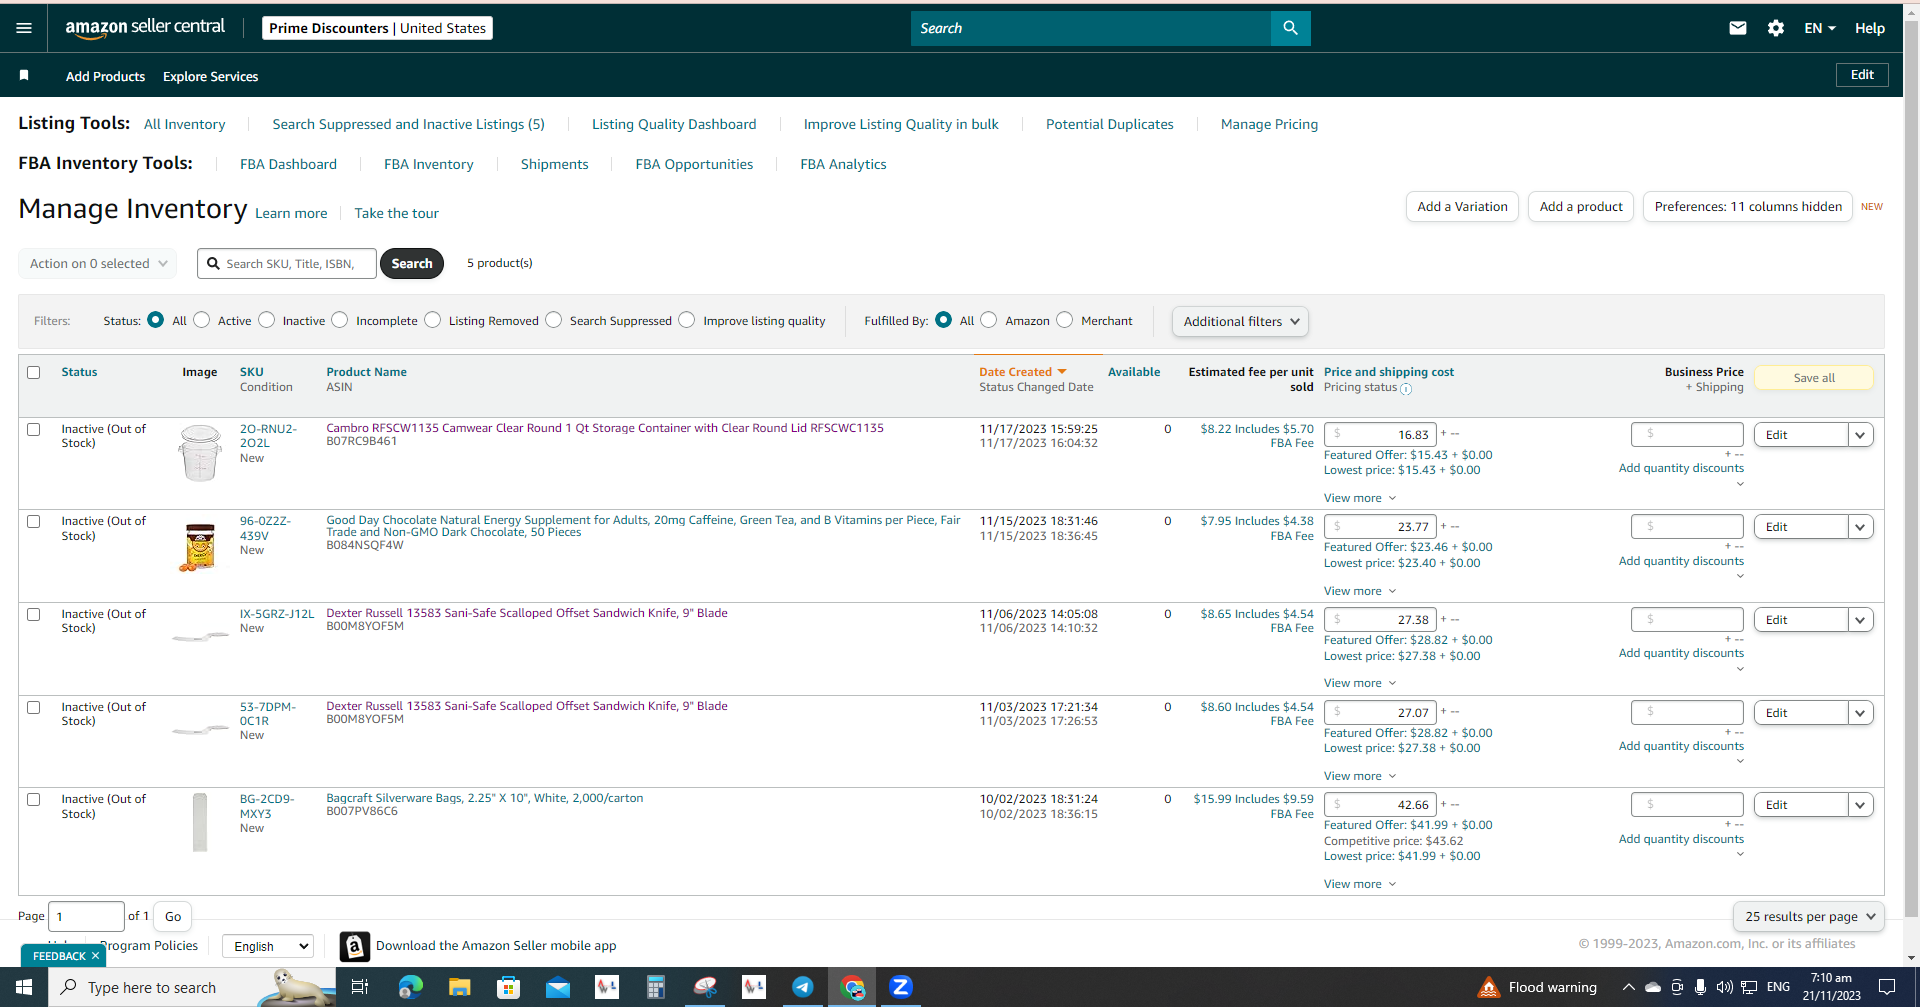Check the box for SKU BG-2CD9-MXY3
The width and height of the screenshot is (1920, 1007).
coord(34,799)
